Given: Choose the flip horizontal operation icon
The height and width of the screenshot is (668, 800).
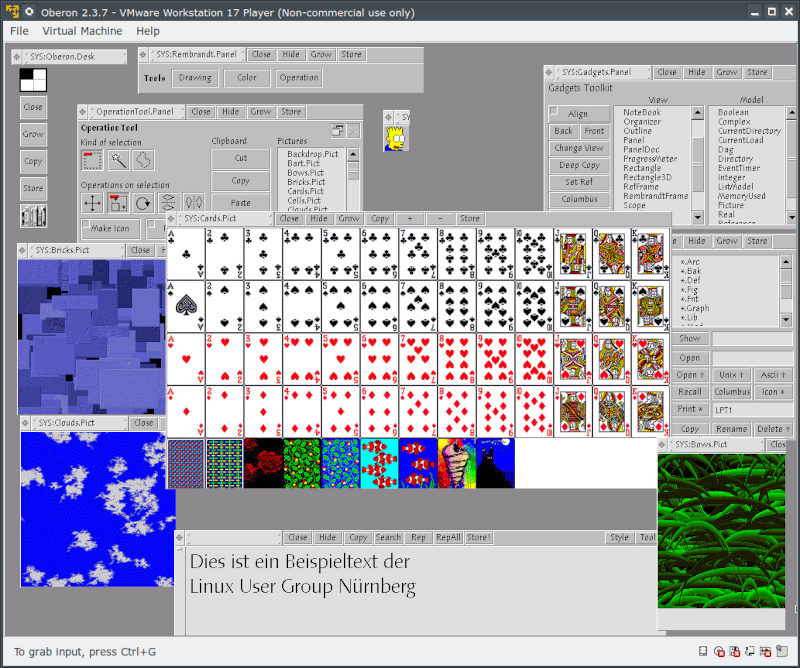Looking at the screenshot, I should [x=193, y=203].
